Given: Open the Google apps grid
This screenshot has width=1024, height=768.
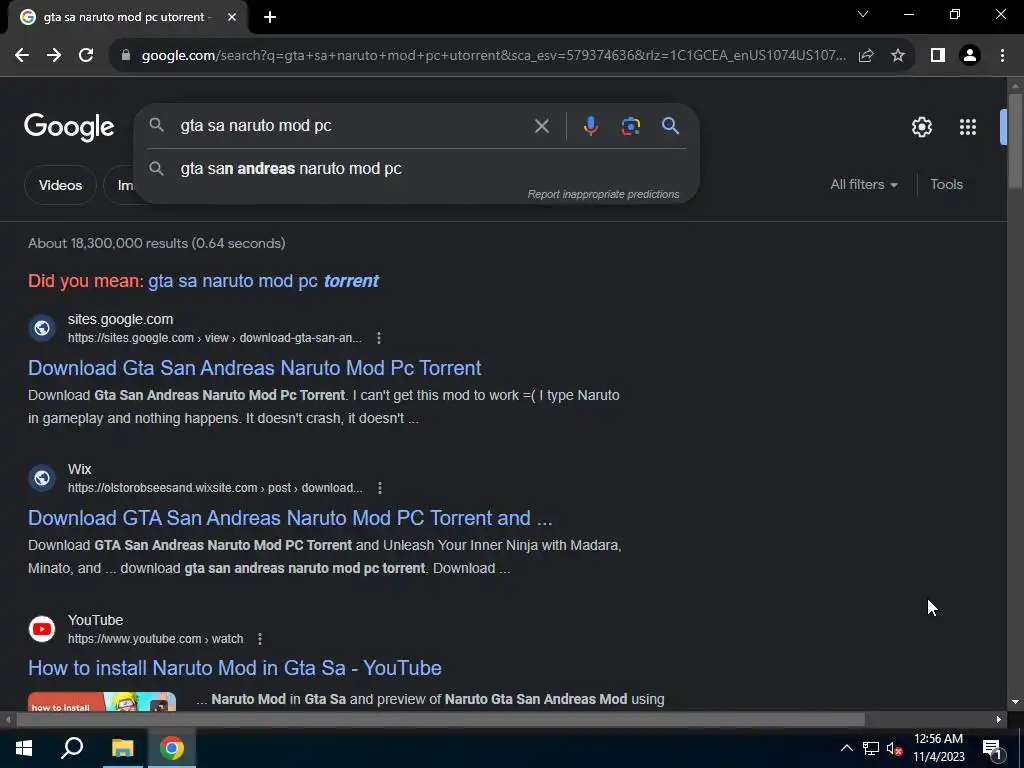Looking at the screenshot, I should [x=968, y=127].
